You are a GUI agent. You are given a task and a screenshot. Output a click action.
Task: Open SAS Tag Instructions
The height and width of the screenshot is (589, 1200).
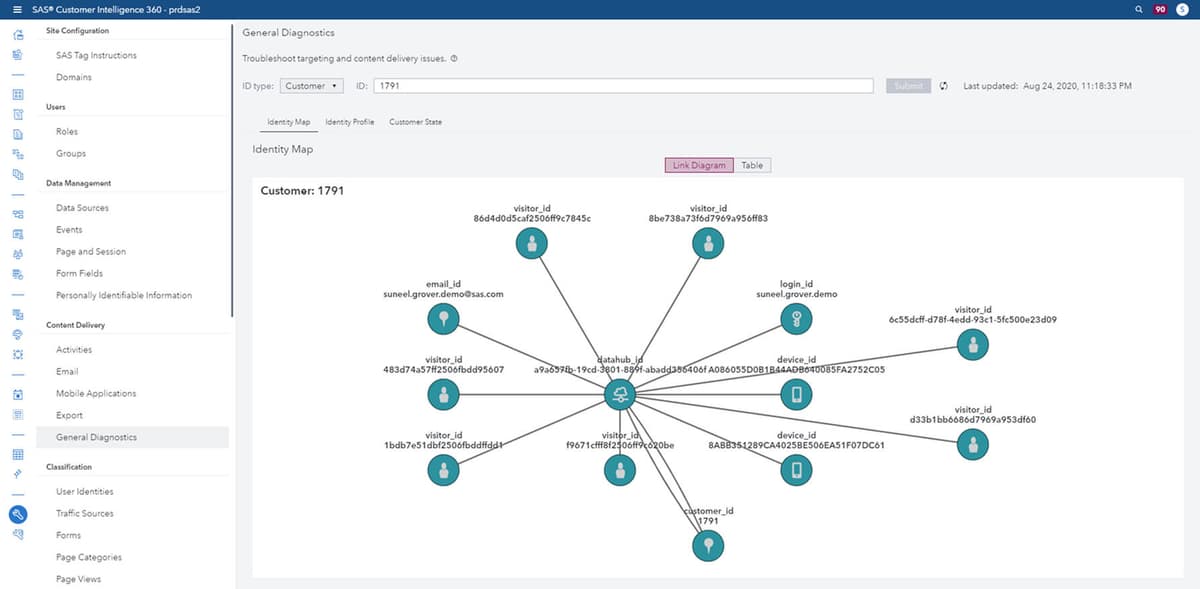click(x=97, y=55)
